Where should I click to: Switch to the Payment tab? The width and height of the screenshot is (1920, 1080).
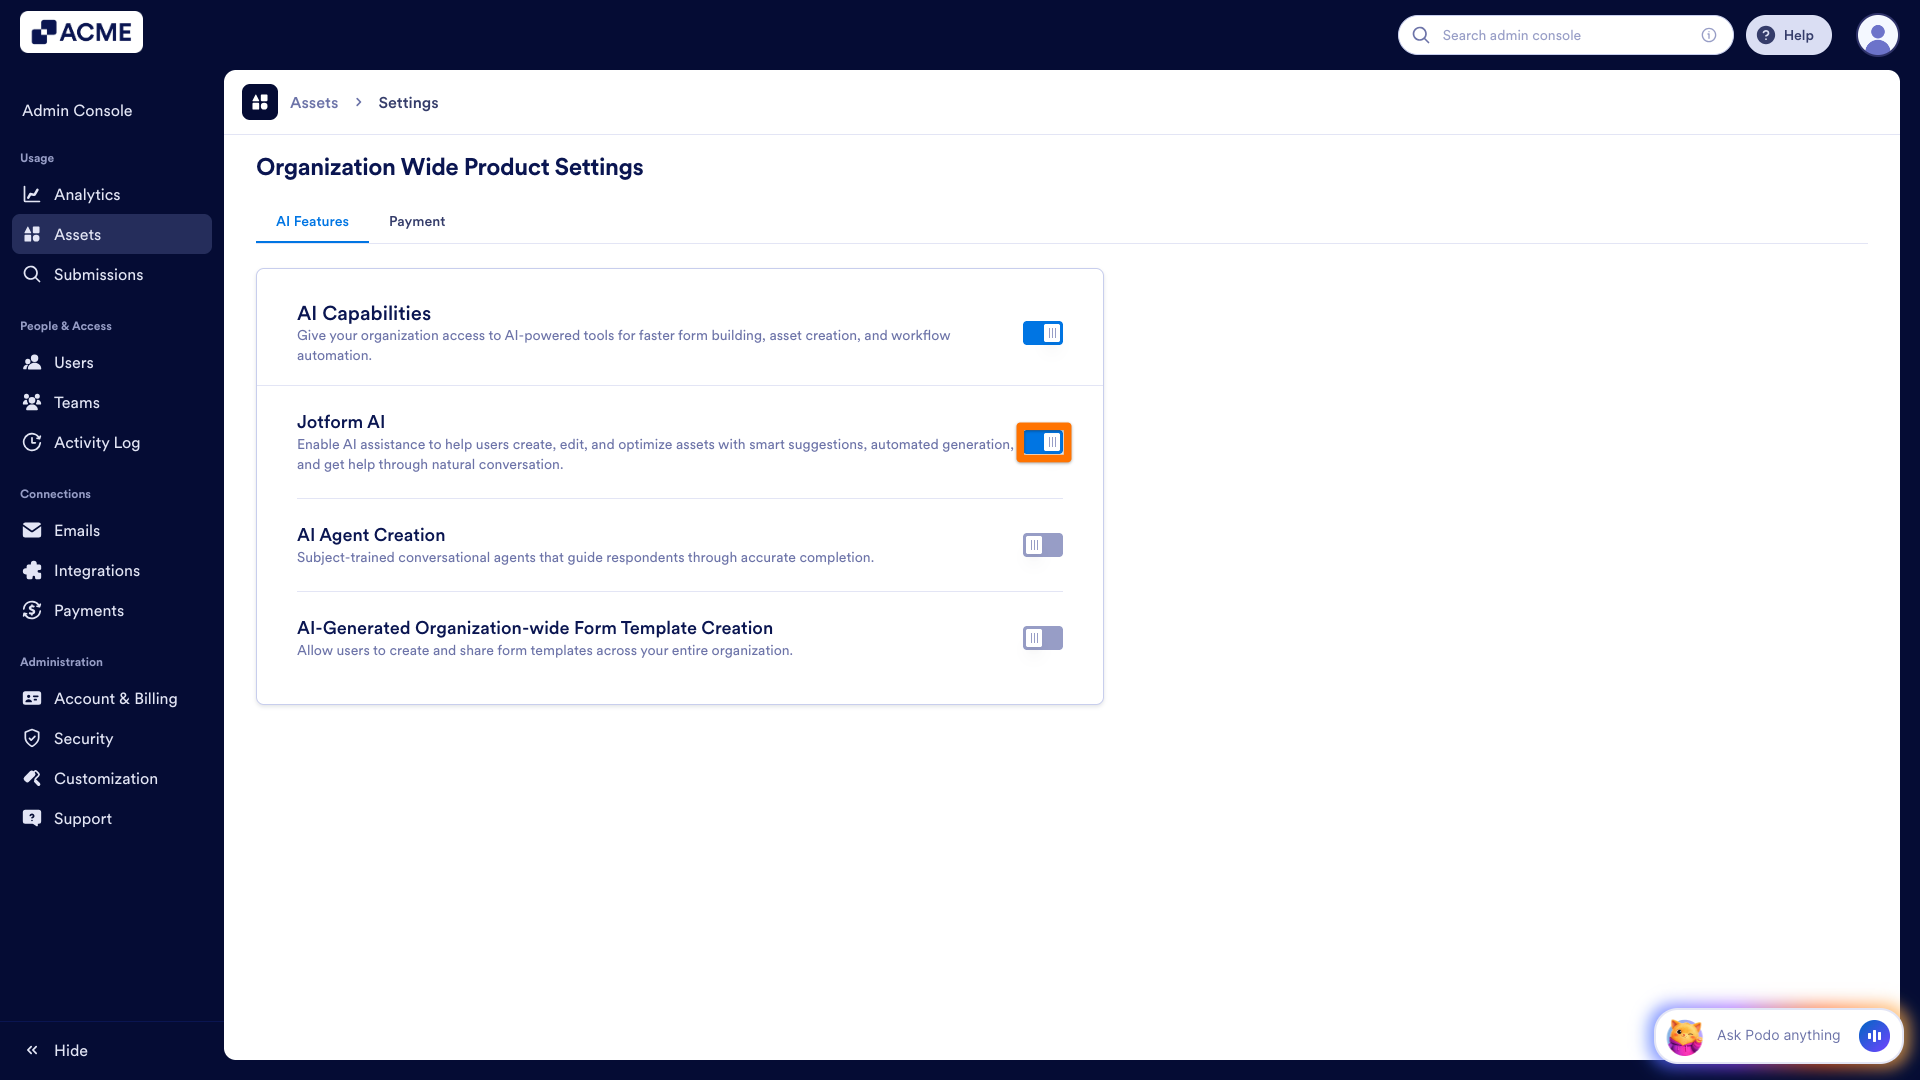(x=417, y=221)
